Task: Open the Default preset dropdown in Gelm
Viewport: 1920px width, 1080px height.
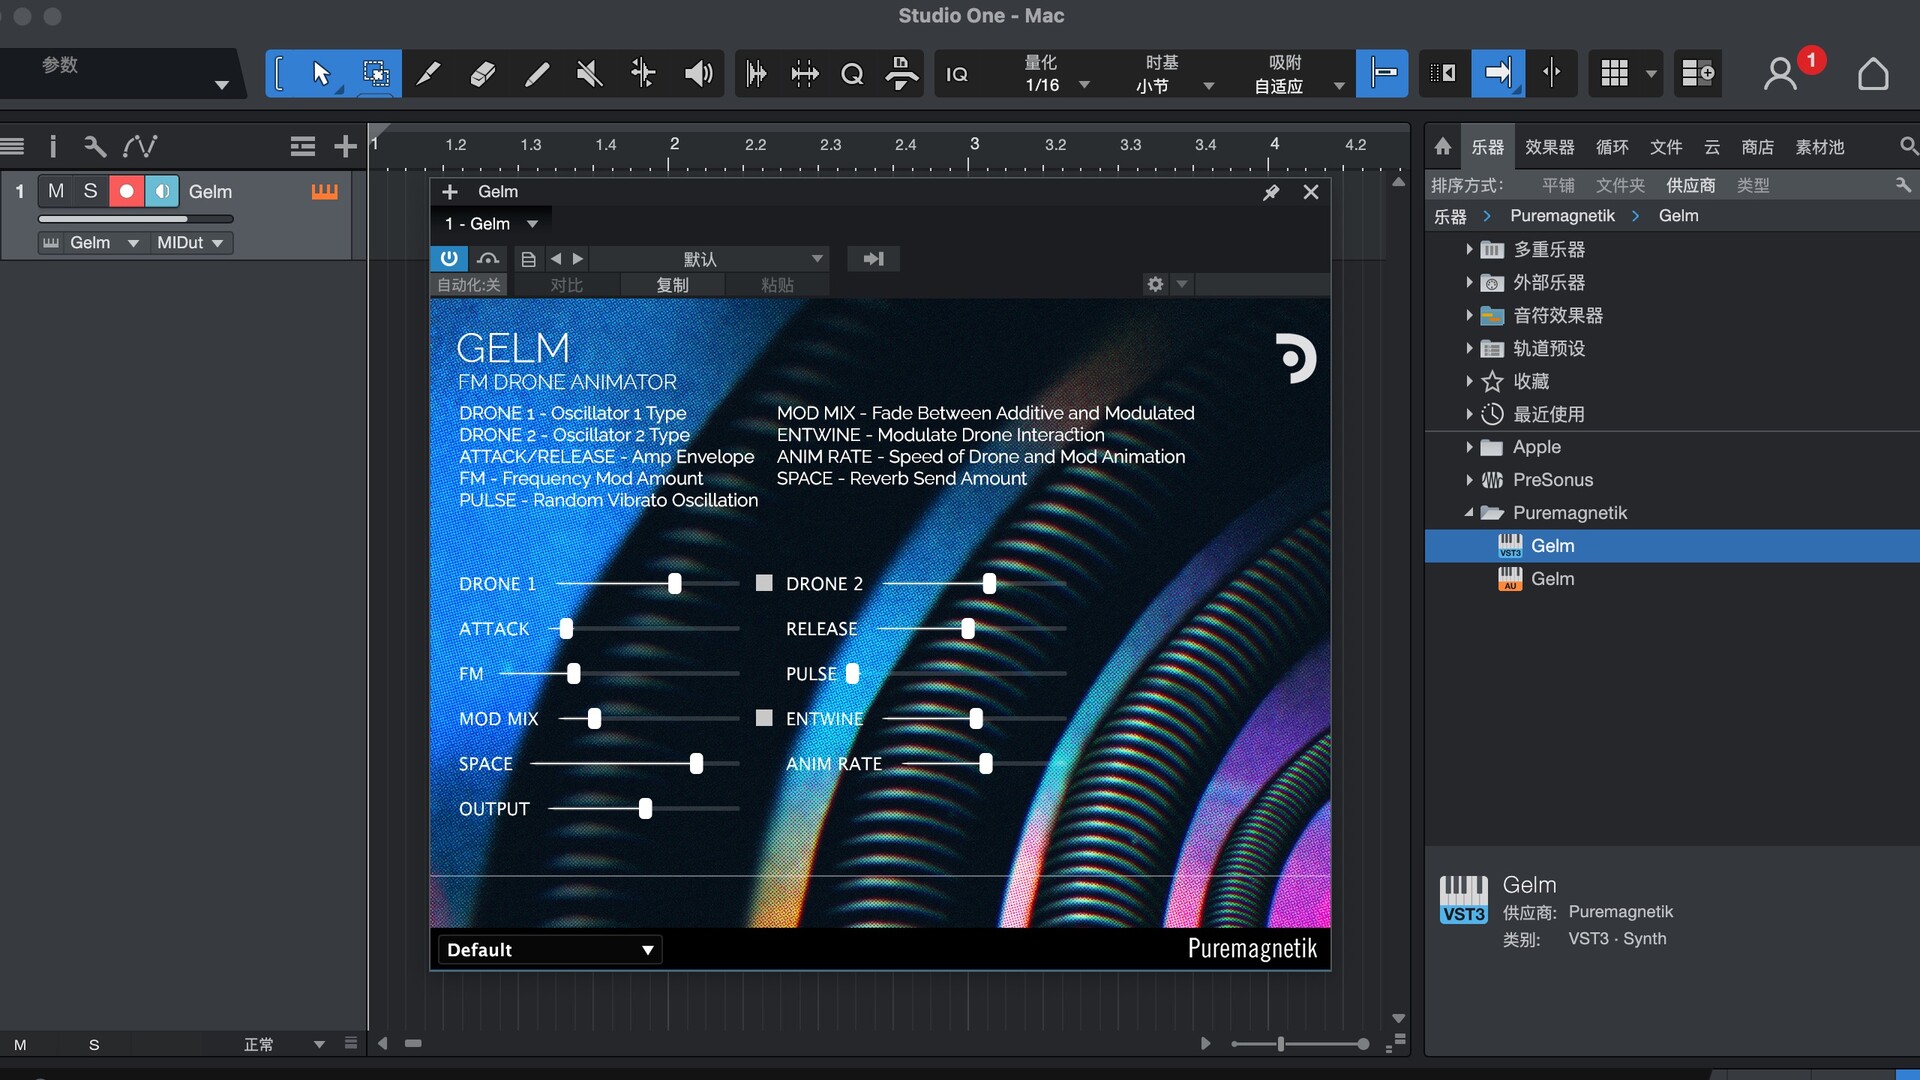Action: [x=549, y=950]
